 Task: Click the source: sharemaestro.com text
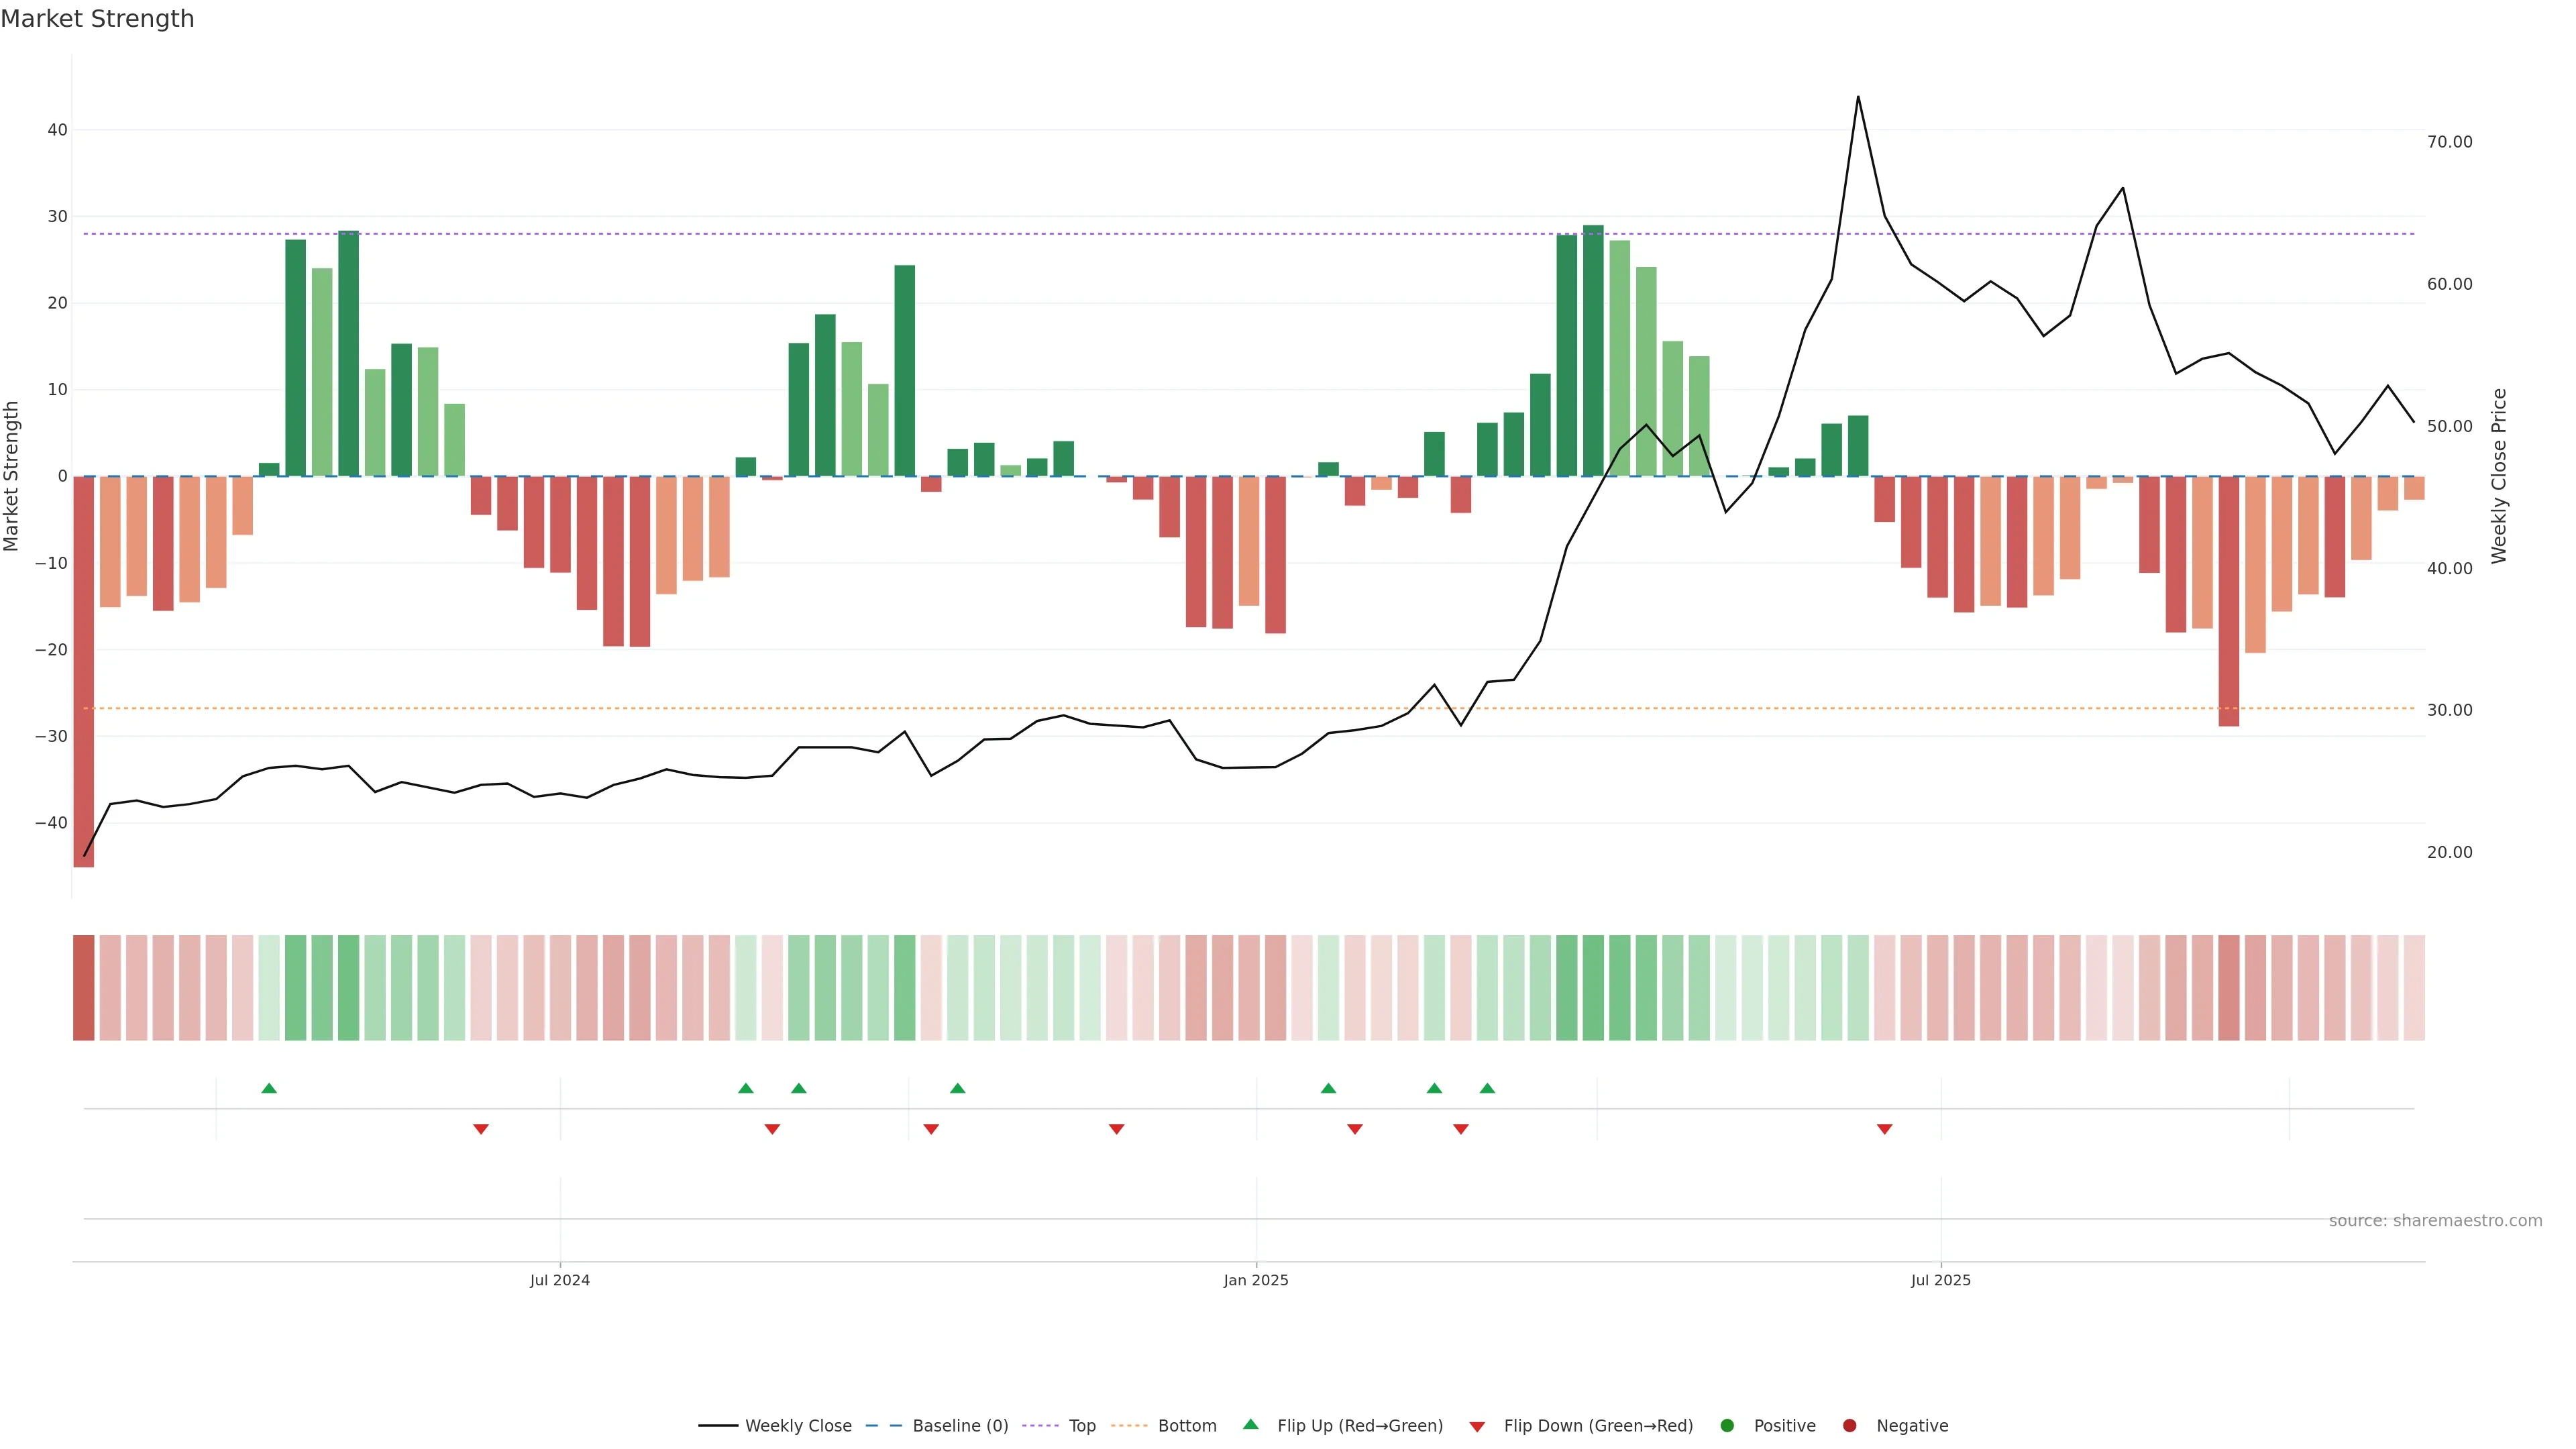coord(2435,1221)
